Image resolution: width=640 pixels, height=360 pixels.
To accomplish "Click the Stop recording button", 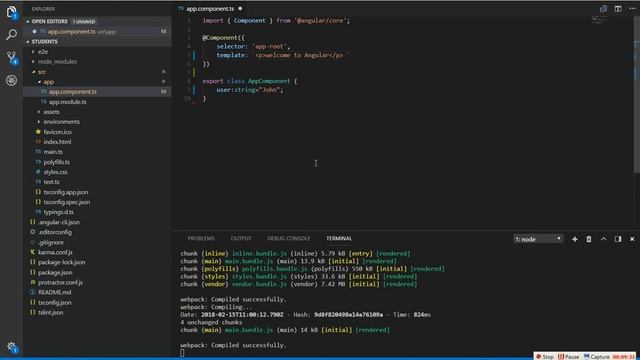I will (545, 356).
